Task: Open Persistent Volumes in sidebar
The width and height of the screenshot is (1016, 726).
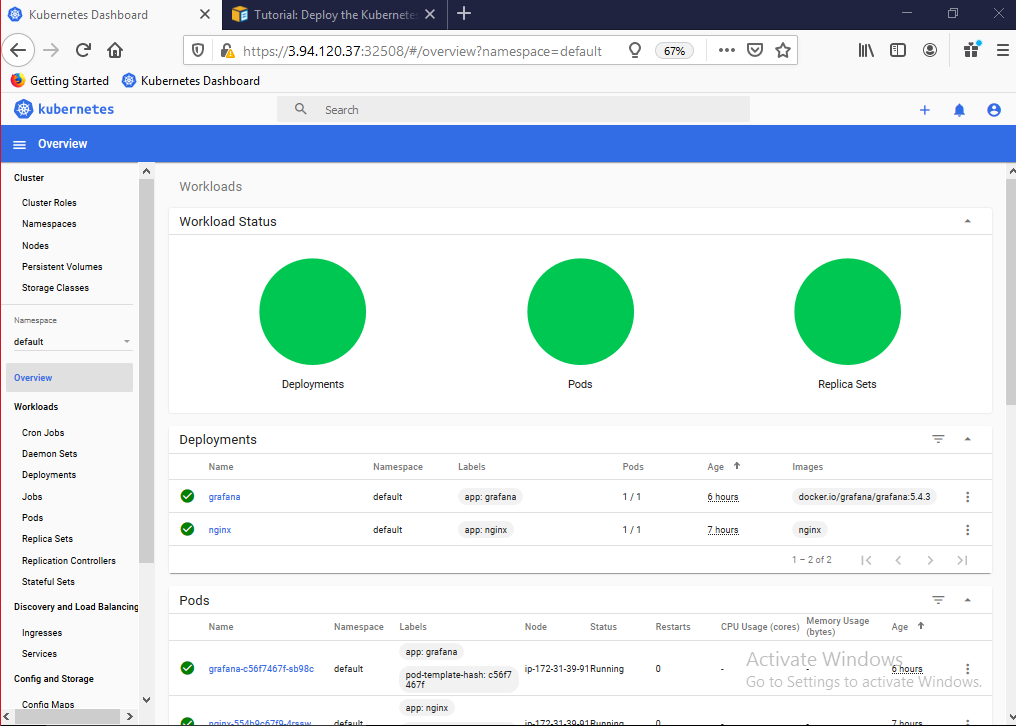Action: point(62,266)
